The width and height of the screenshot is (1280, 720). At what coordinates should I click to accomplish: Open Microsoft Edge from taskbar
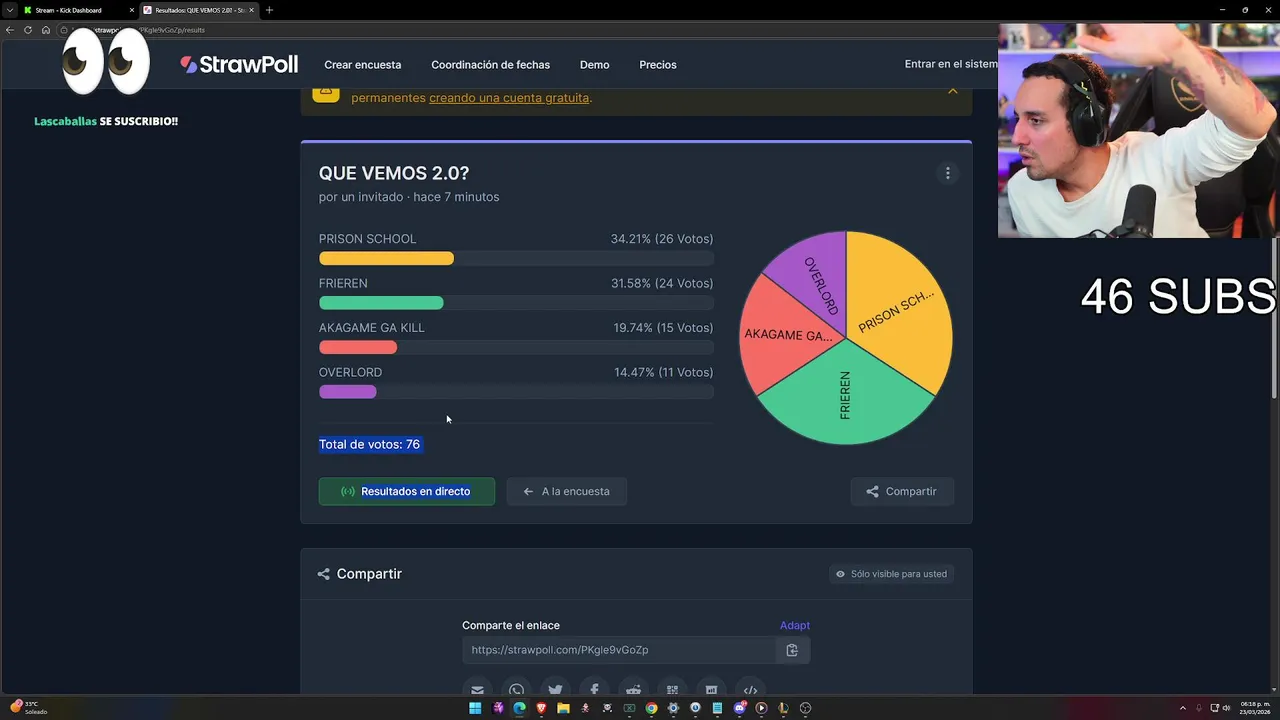tap(519, 708)
